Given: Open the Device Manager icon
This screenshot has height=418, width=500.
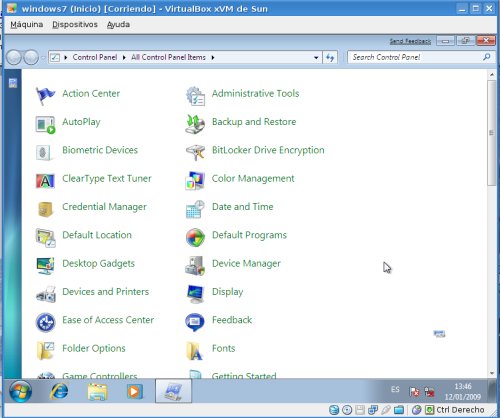Looking at the screenshot, I should click(x=195, y=266).
